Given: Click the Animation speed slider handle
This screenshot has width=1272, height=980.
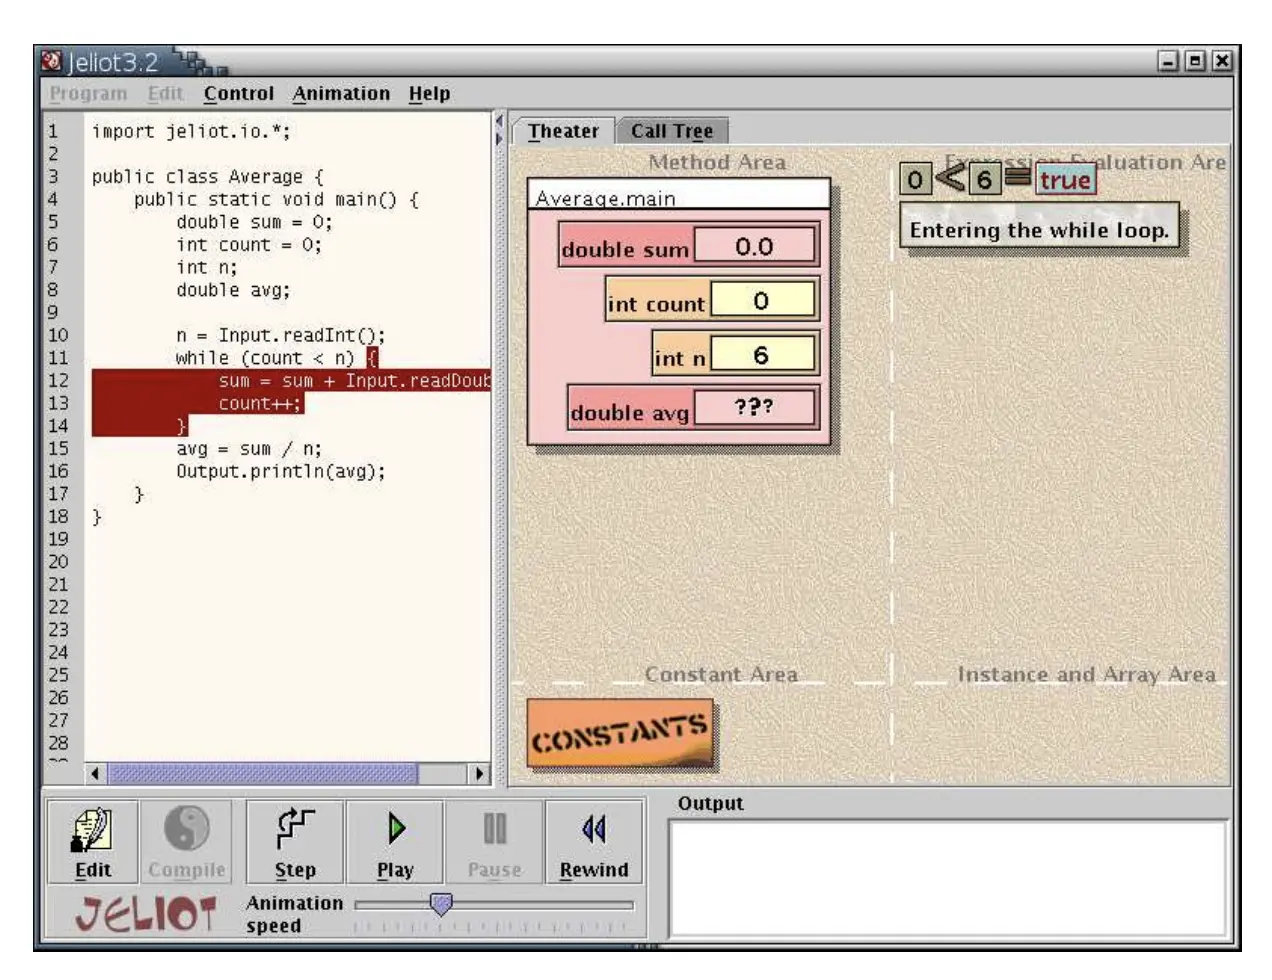Looking at the screenshot, I should coord(441,904).
